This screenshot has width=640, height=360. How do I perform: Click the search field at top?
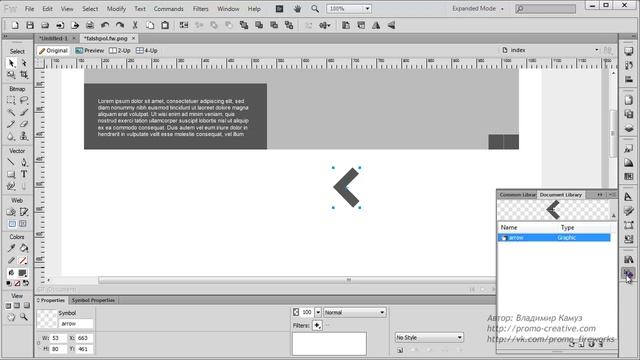545,9
